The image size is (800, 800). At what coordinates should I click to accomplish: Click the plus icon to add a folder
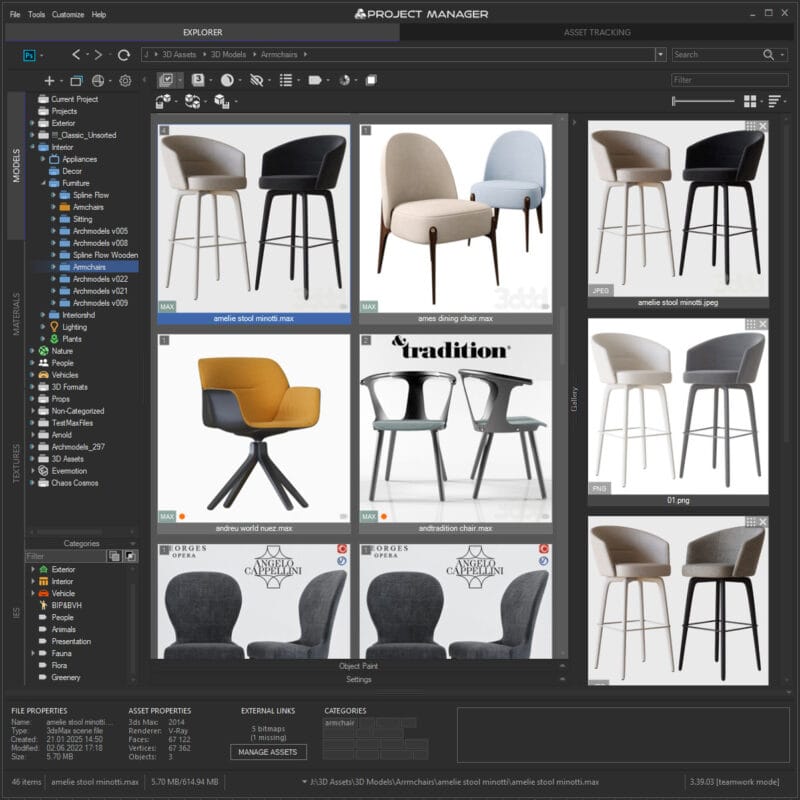click(x=49, y=81)
